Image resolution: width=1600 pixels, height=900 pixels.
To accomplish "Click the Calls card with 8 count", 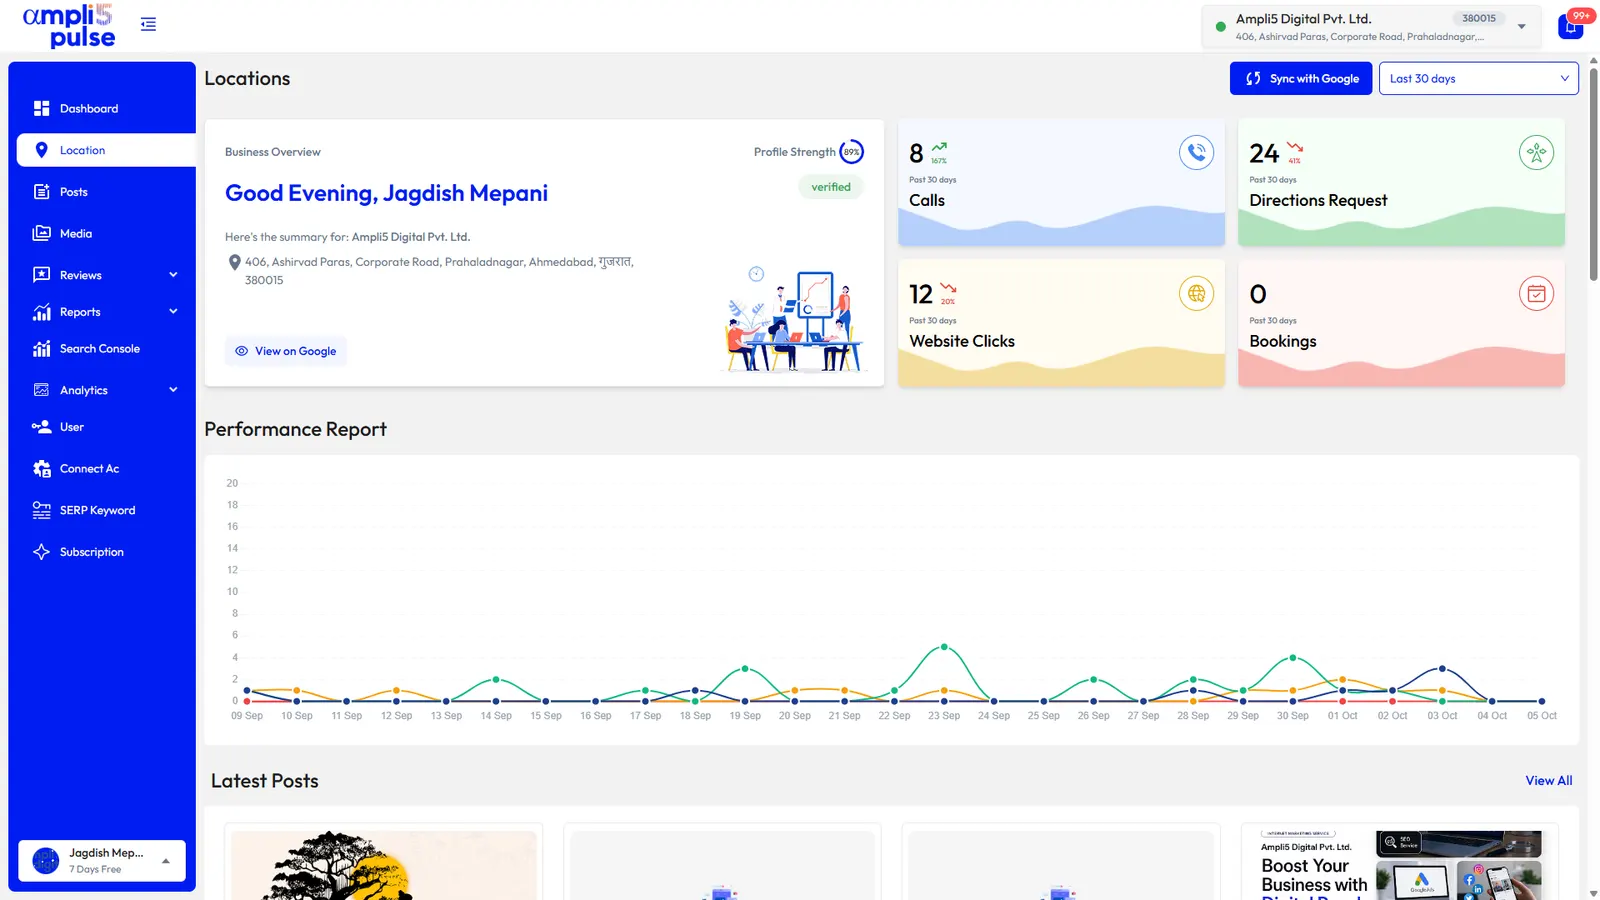I will [x=1061, y=183].
